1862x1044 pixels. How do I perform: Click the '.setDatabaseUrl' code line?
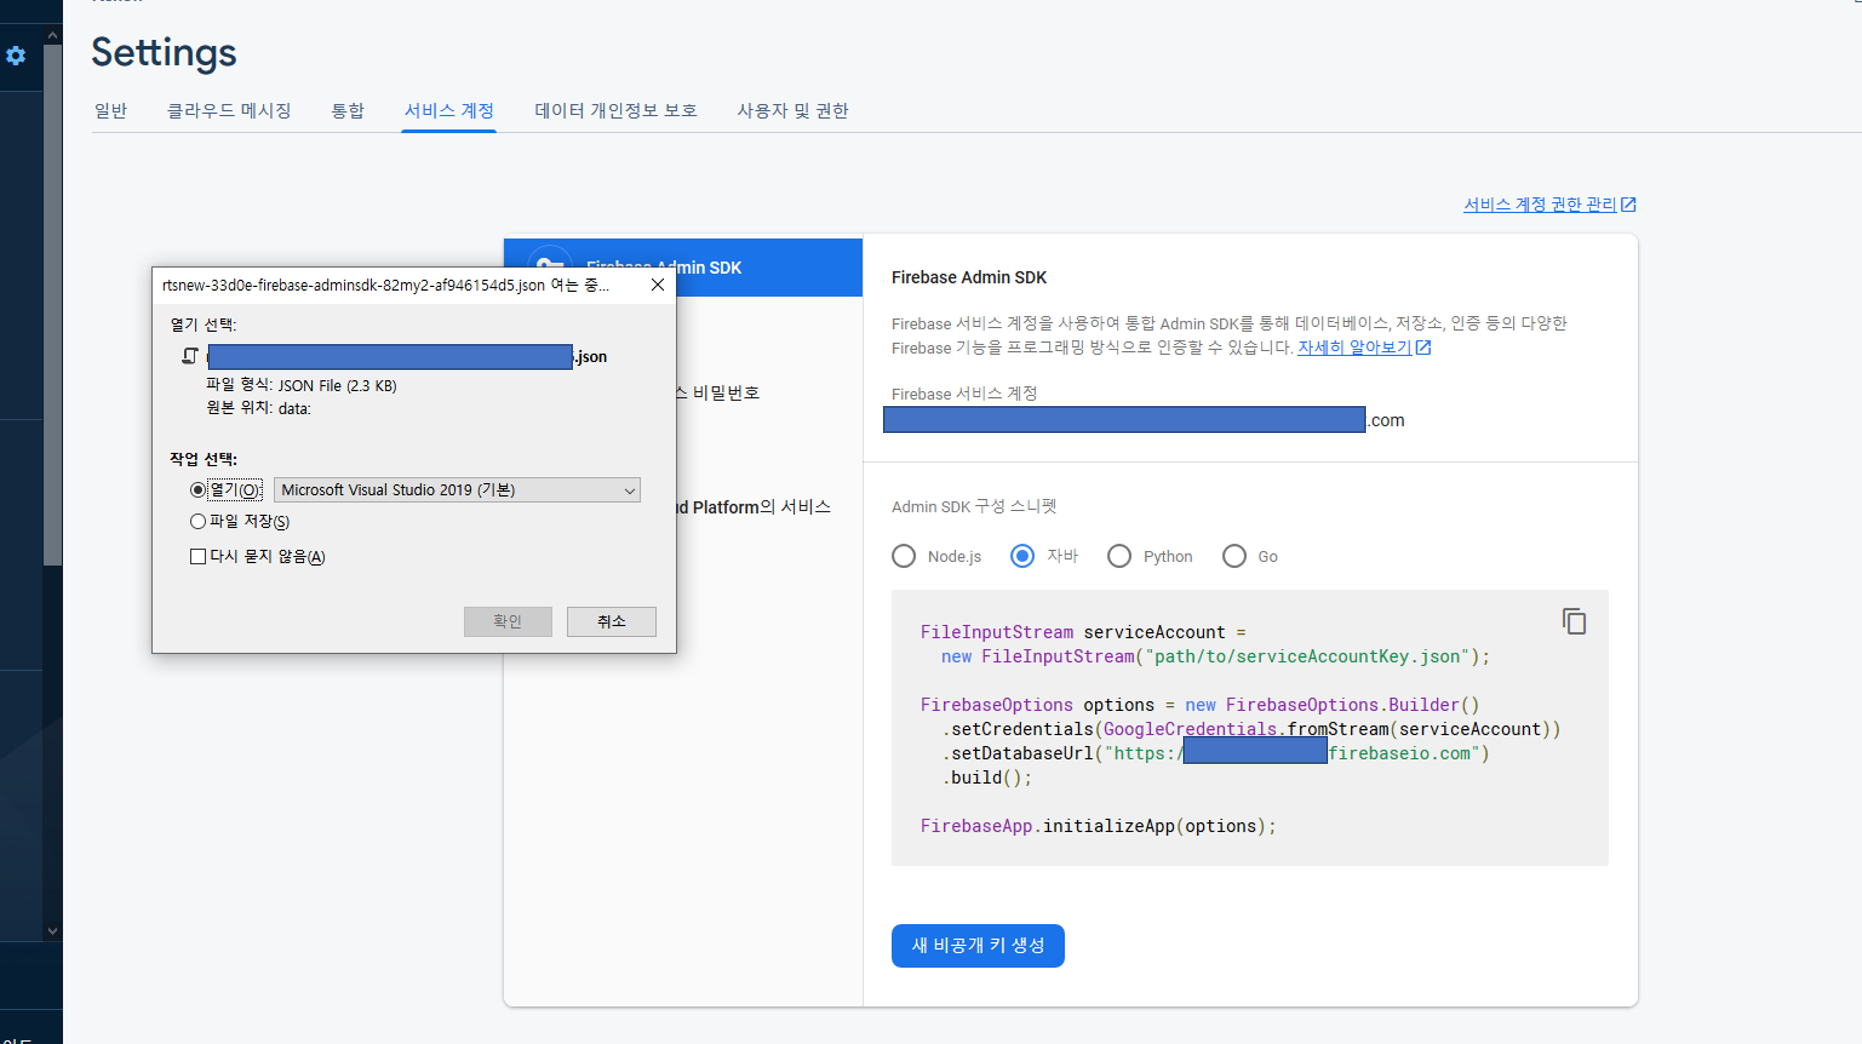(x=1215, y=753)
